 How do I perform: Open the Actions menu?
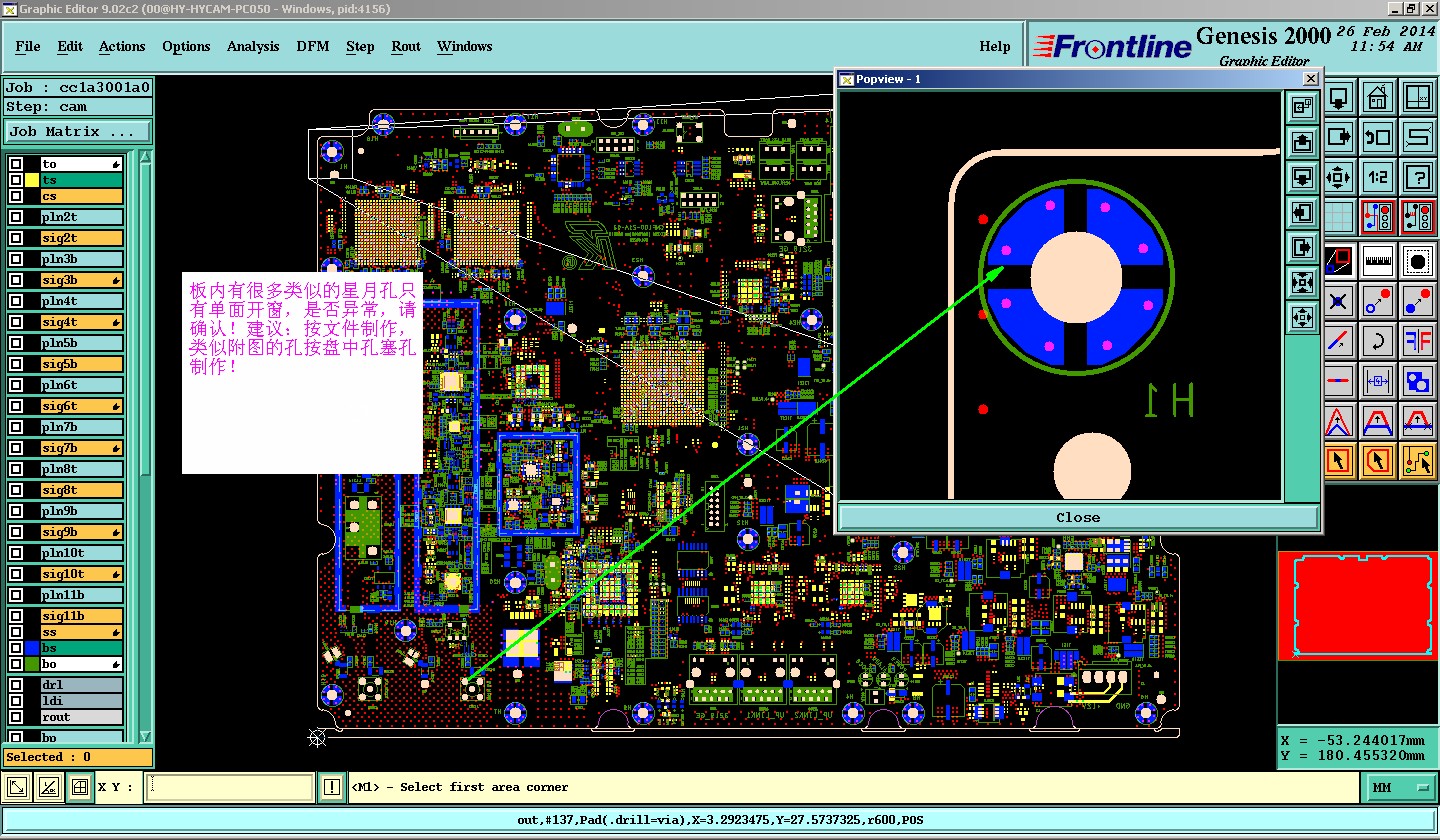pos(122,46)
